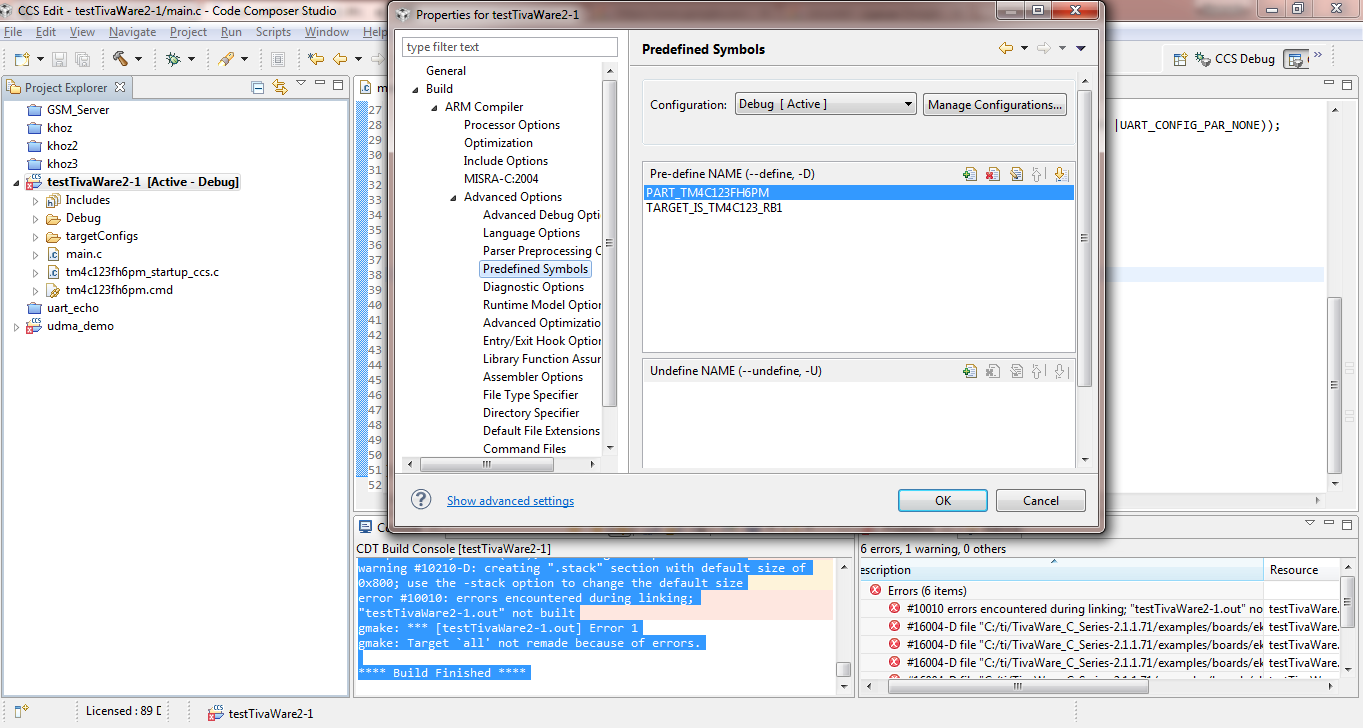
Task: Click the Build hammer icon
Action: tap(121, 59)
